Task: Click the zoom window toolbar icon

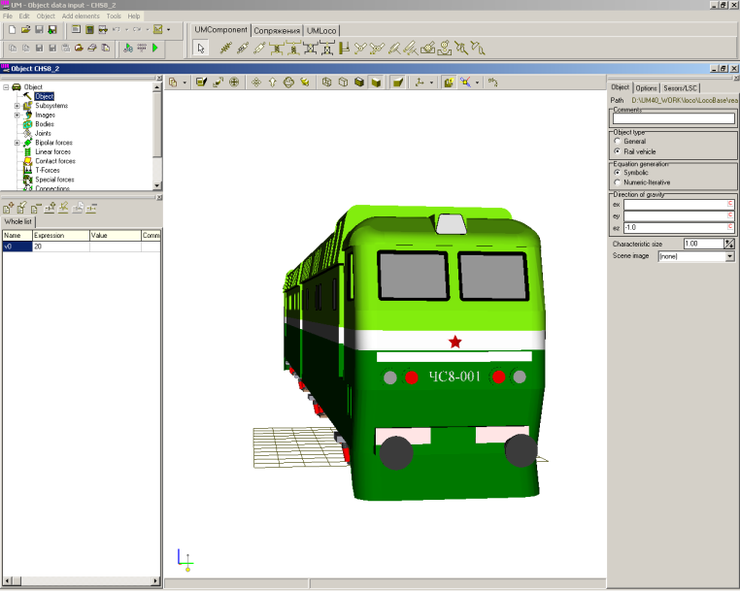Action: click(218, 82)
